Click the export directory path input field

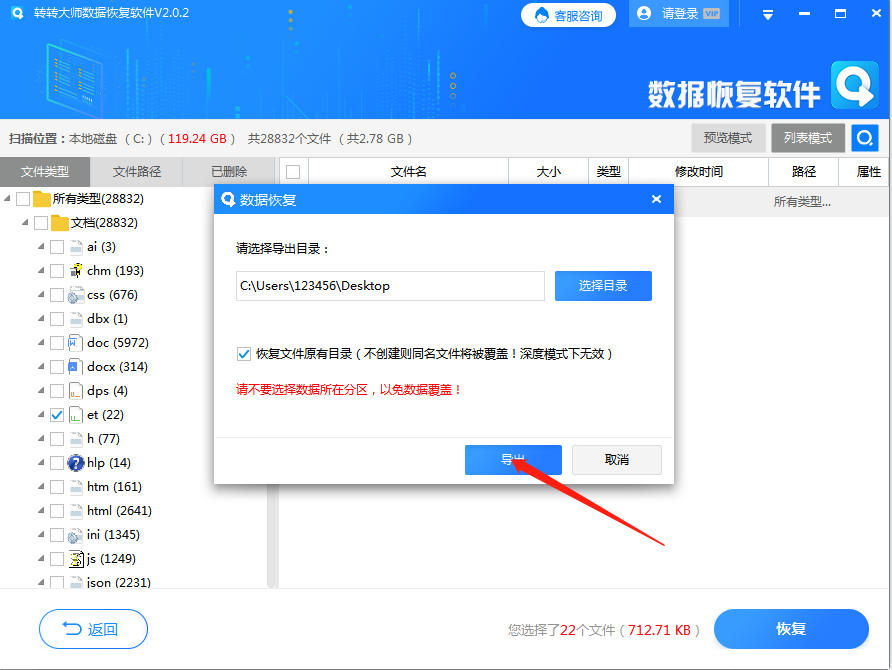(x=390, y=286)
